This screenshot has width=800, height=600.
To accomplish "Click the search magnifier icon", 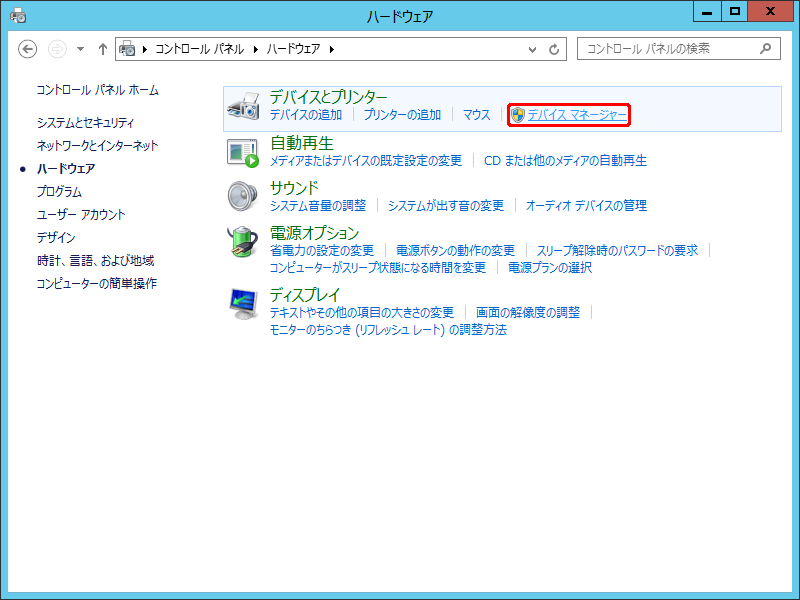I will (765, 48).
